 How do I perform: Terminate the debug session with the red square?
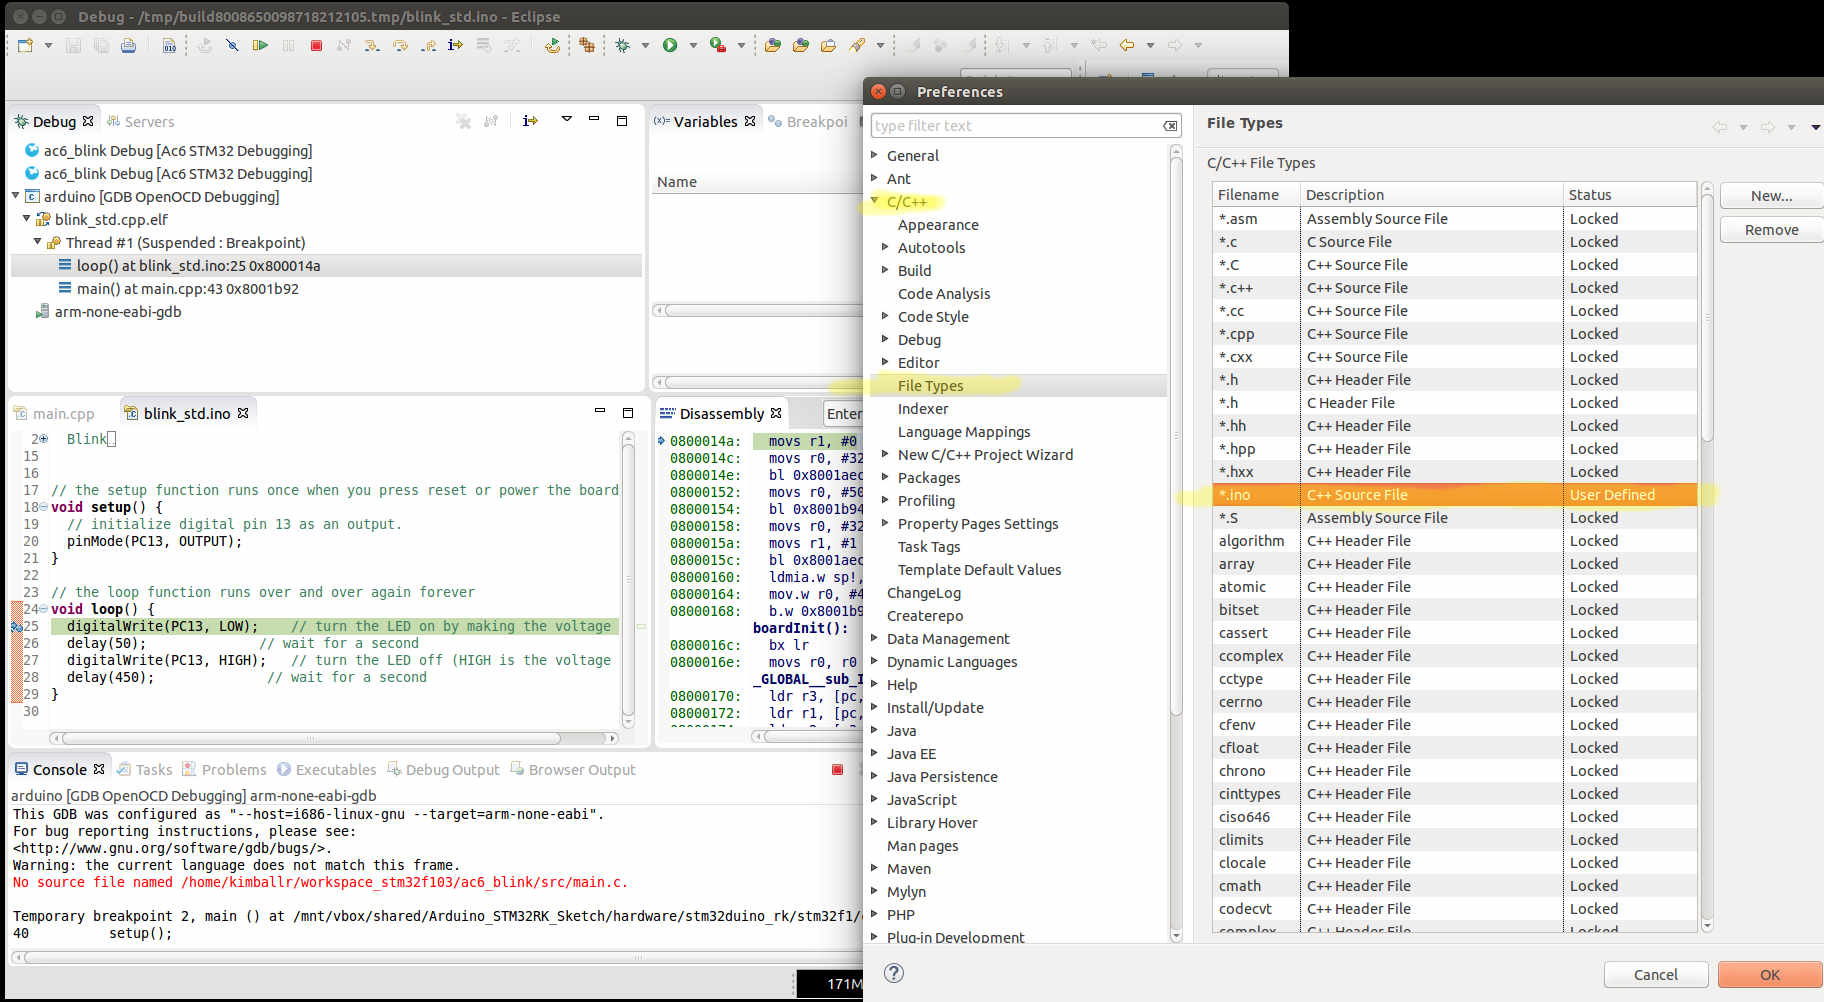[316, 45]
